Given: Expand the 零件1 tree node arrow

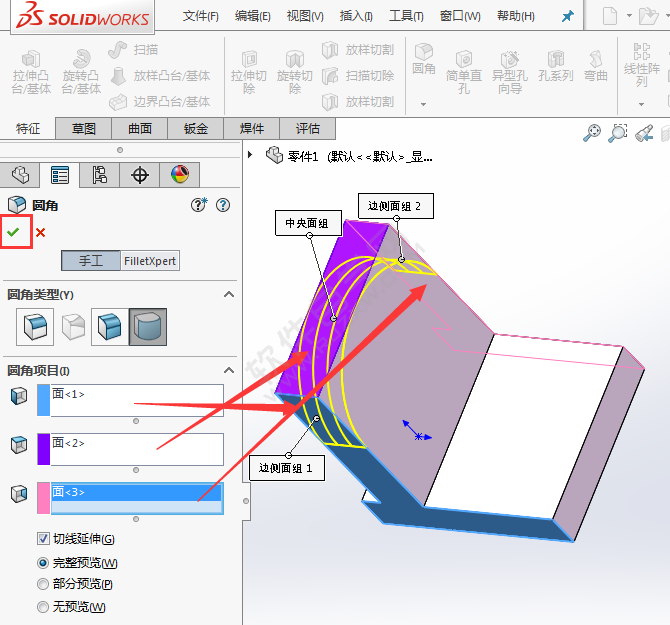Looking at the screenshot, I should 250,155.
